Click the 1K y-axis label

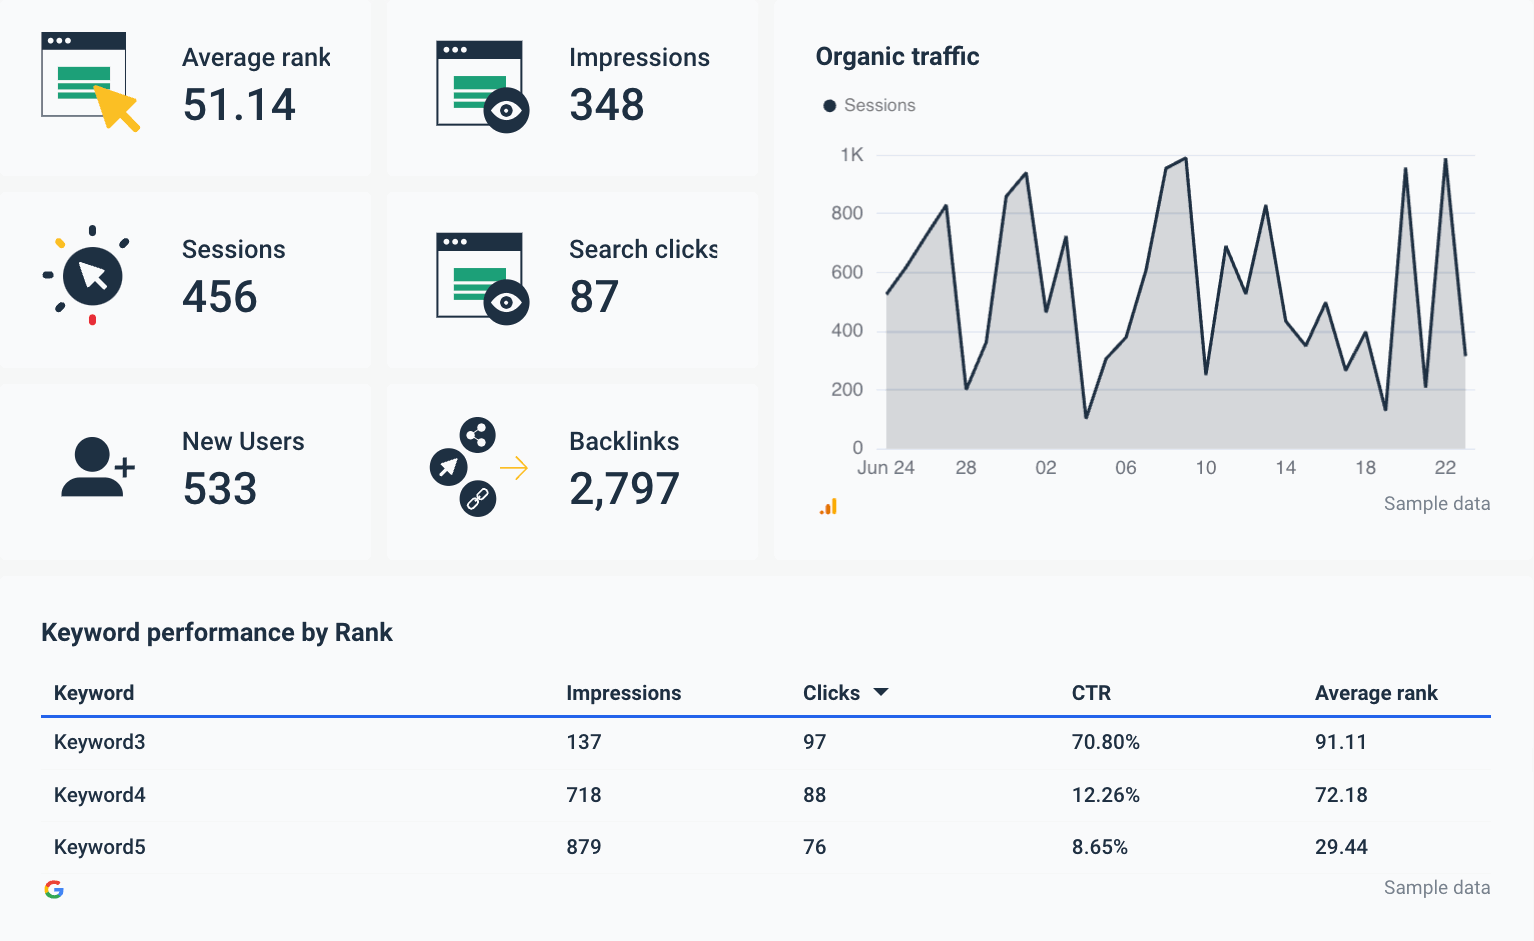coord(851,155)
